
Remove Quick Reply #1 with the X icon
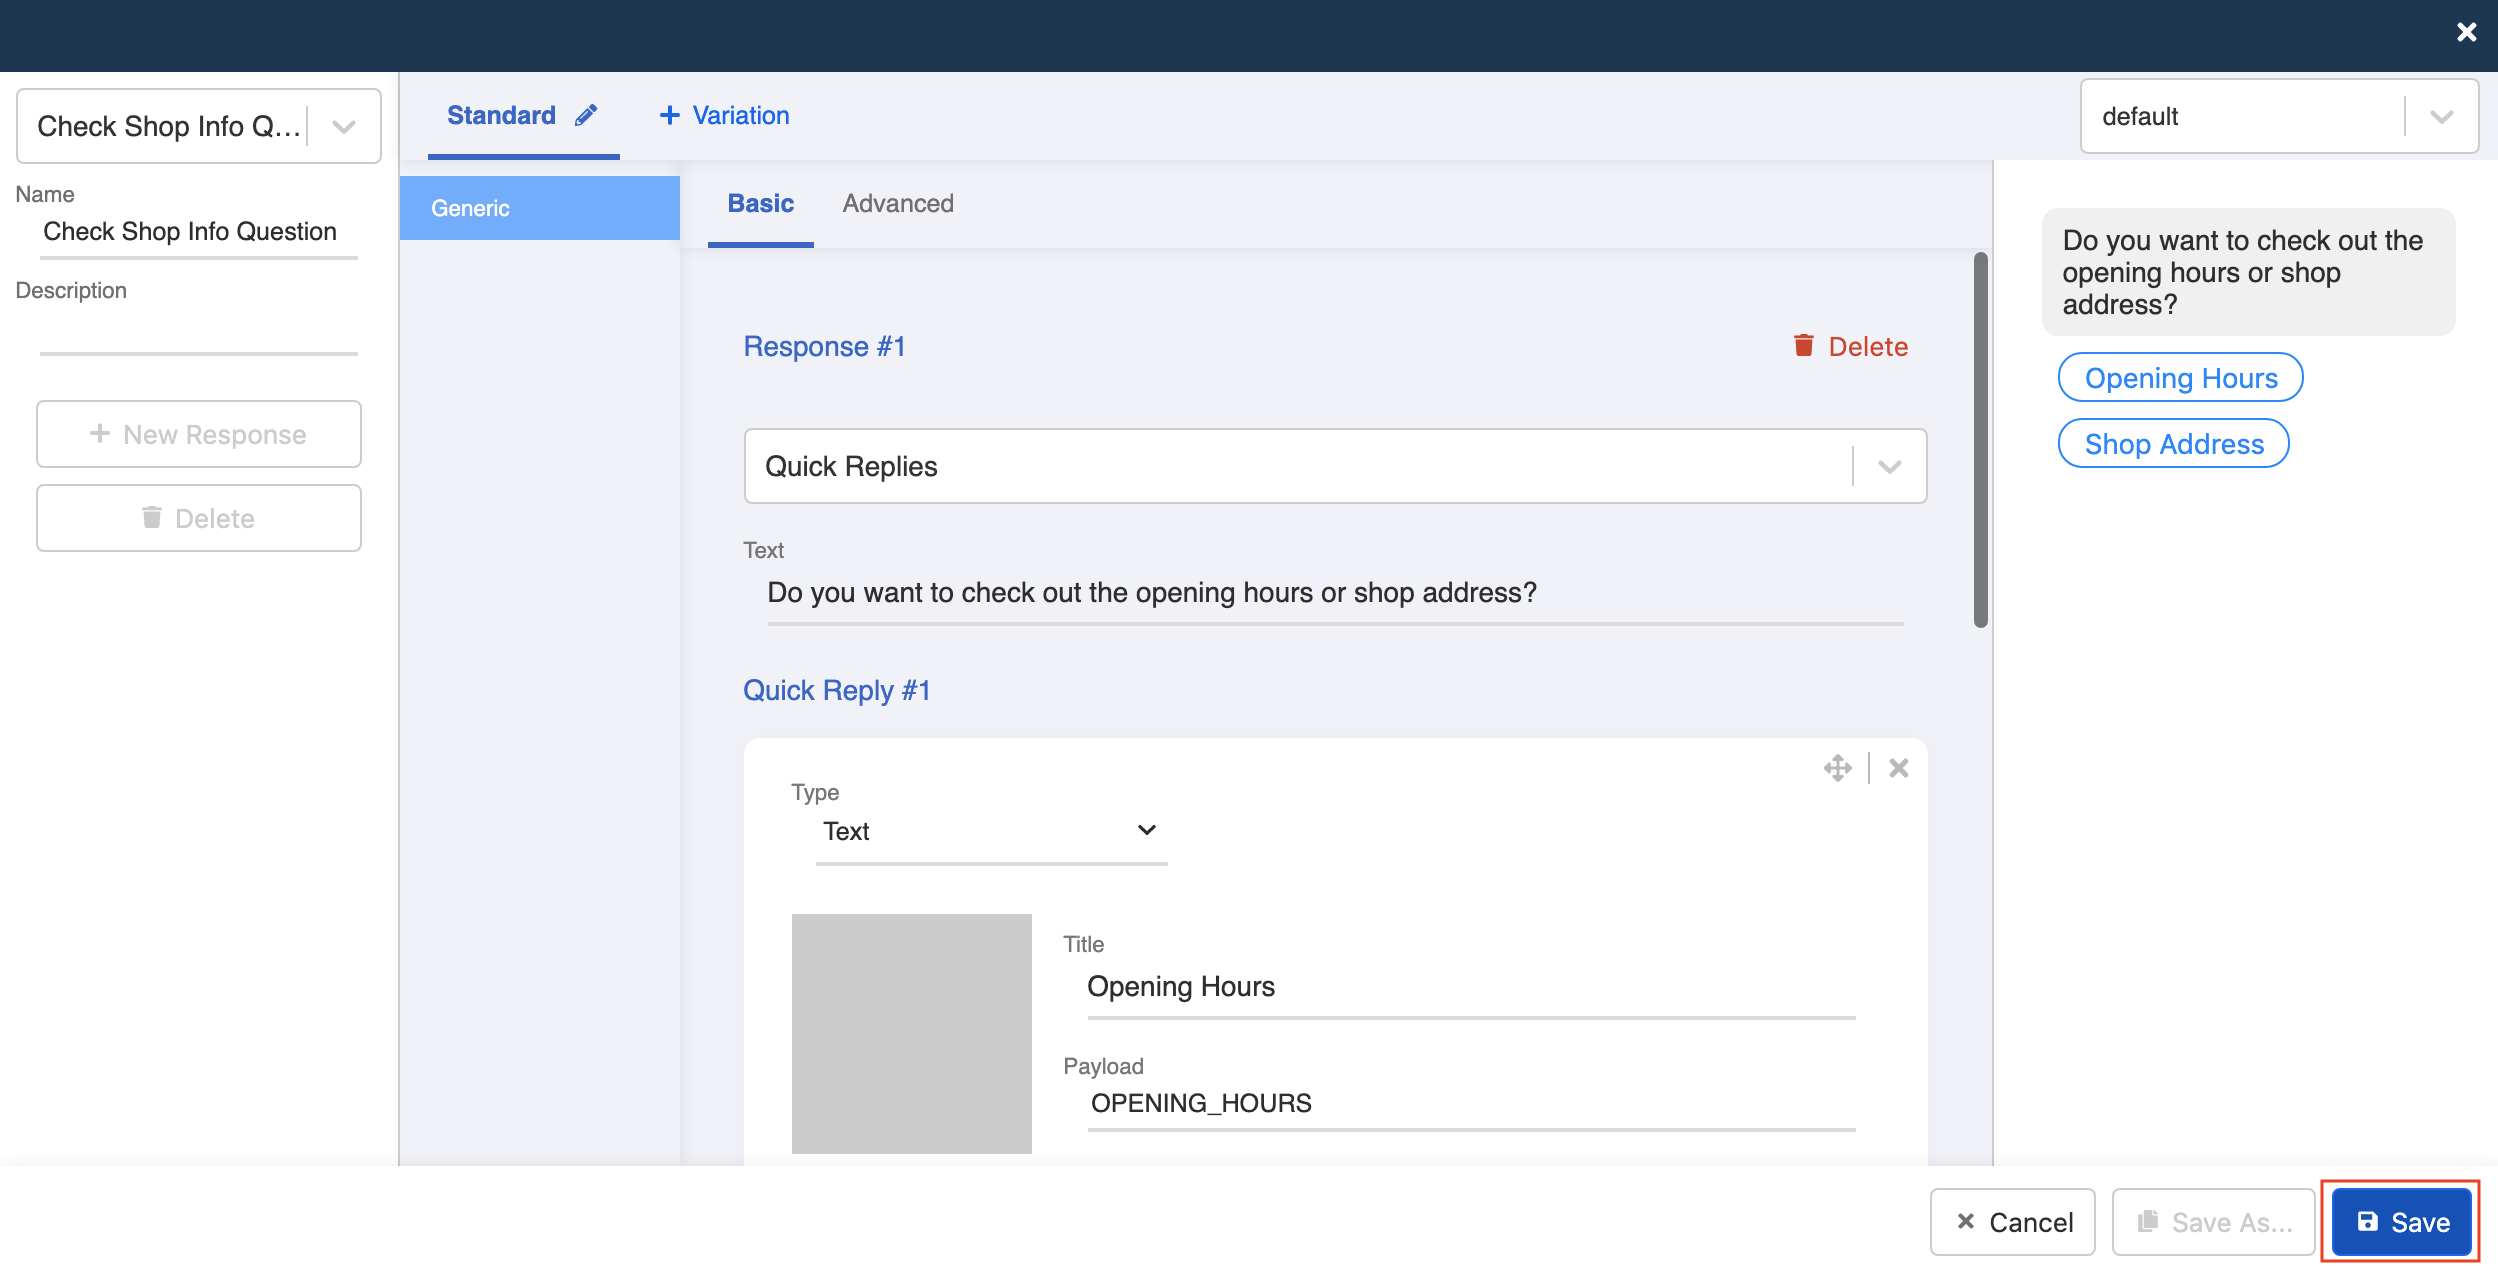tap(1898, 768)
